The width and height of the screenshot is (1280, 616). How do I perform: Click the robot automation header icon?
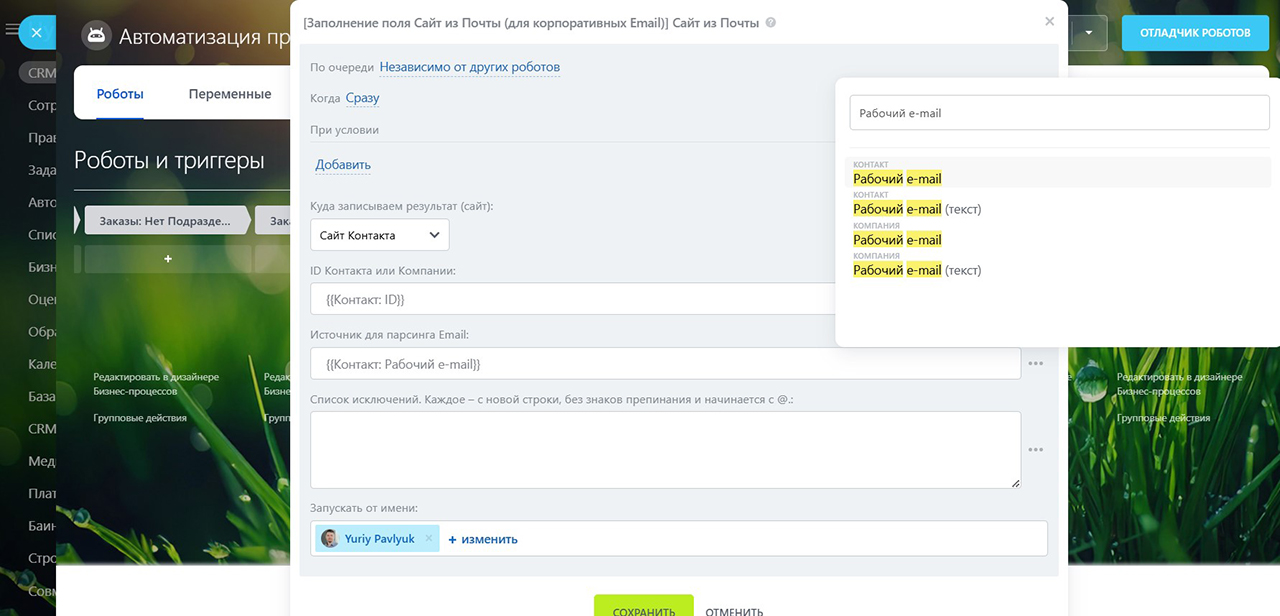coord(96,36)
